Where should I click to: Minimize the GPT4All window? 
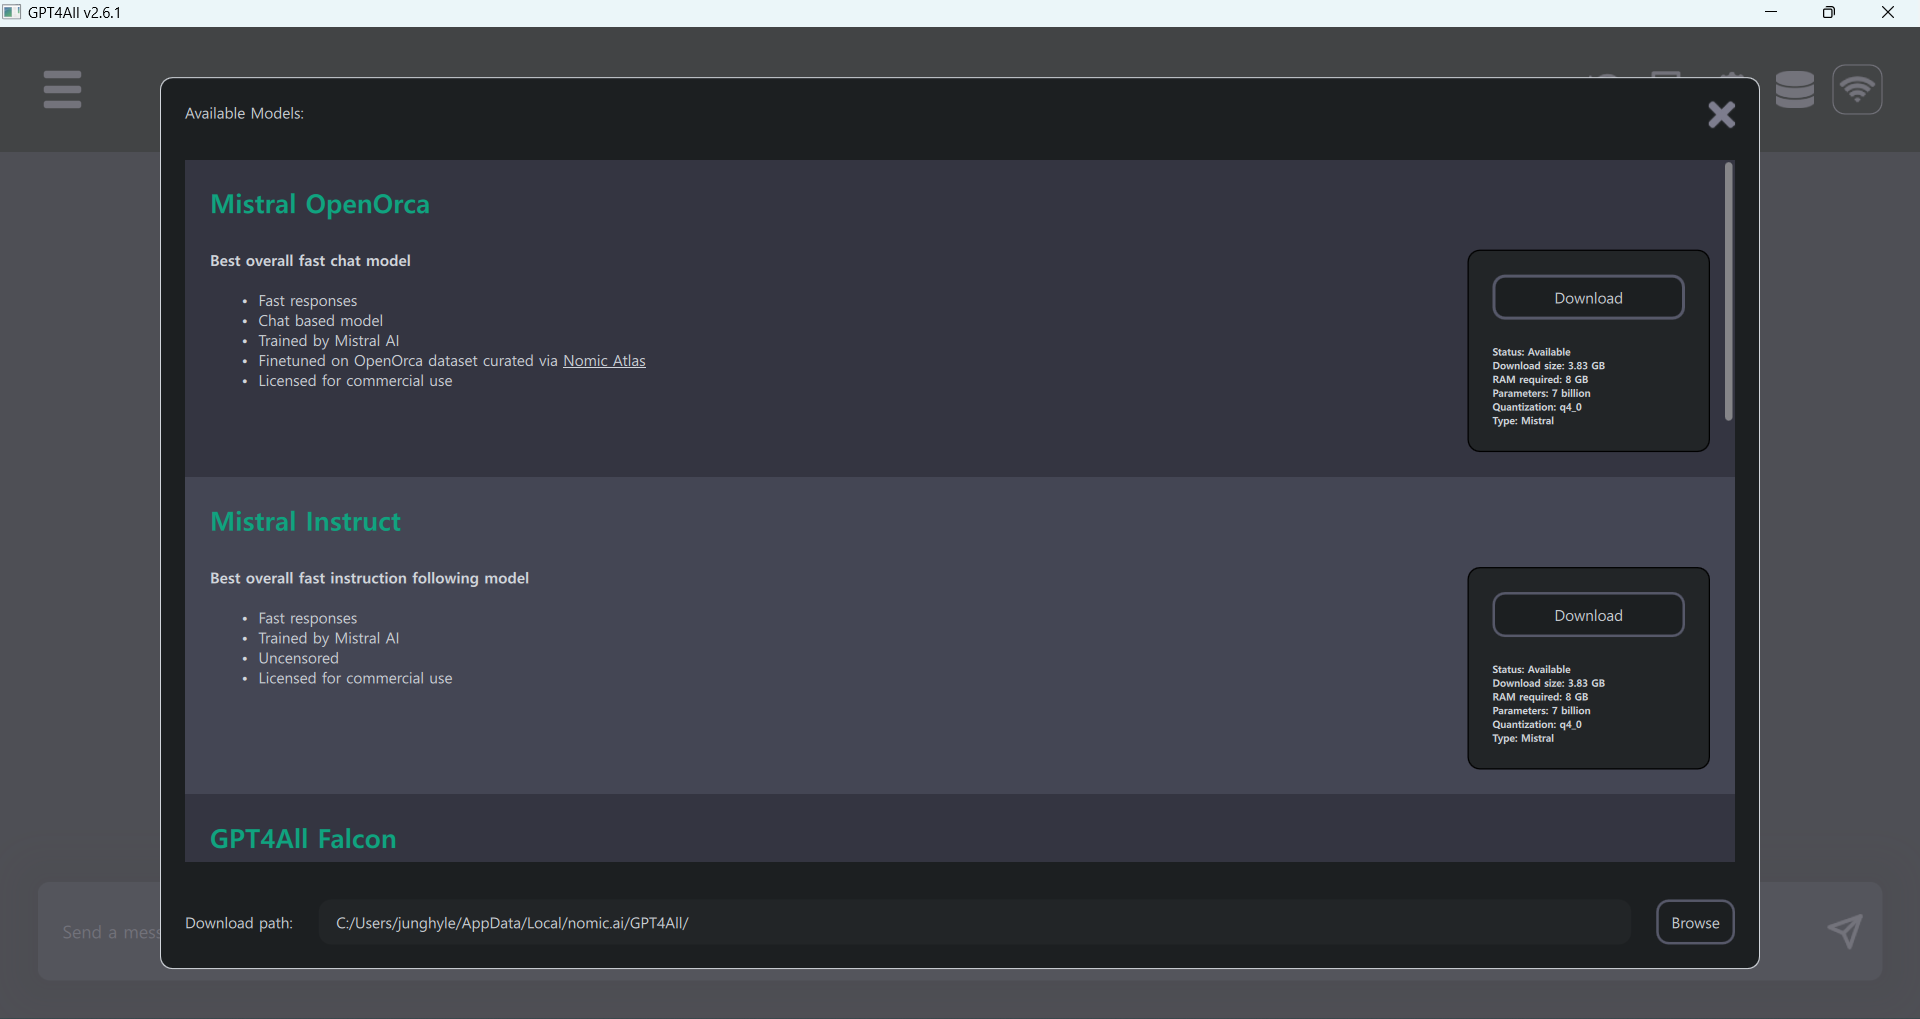tap(1771, 12)
